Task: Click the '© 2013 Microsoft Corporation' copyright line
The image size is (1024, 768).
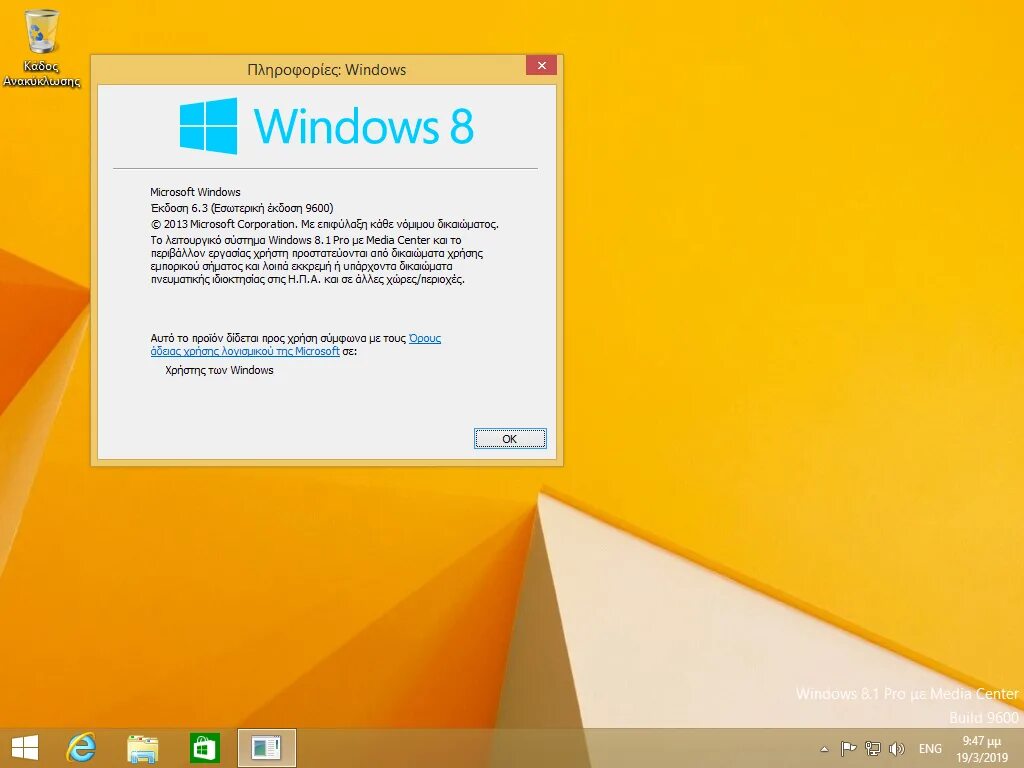Action: coord(325,224)
